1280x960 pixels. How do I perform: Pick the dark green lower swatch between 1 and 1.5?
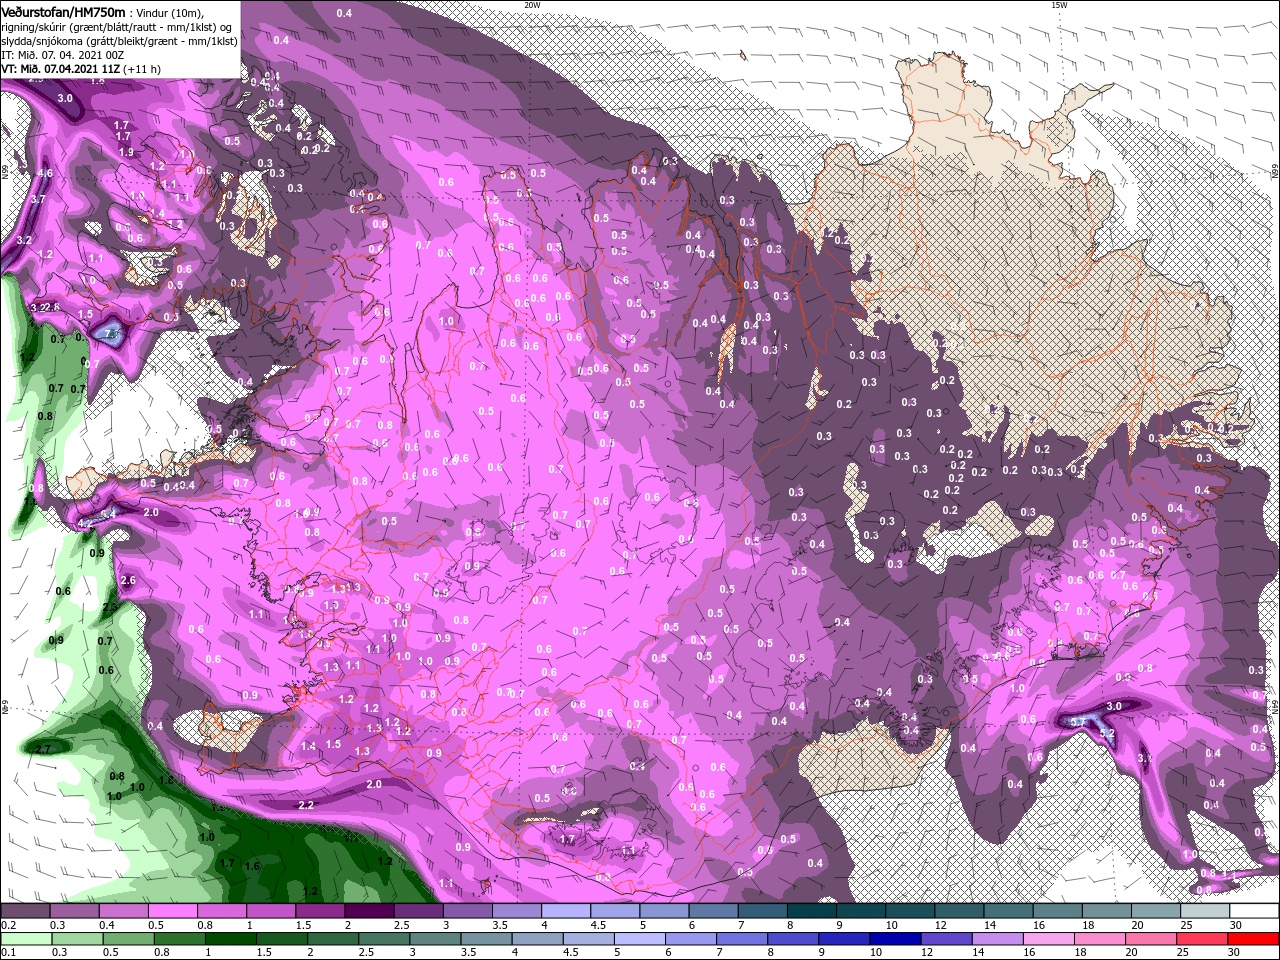click(230, 939)
